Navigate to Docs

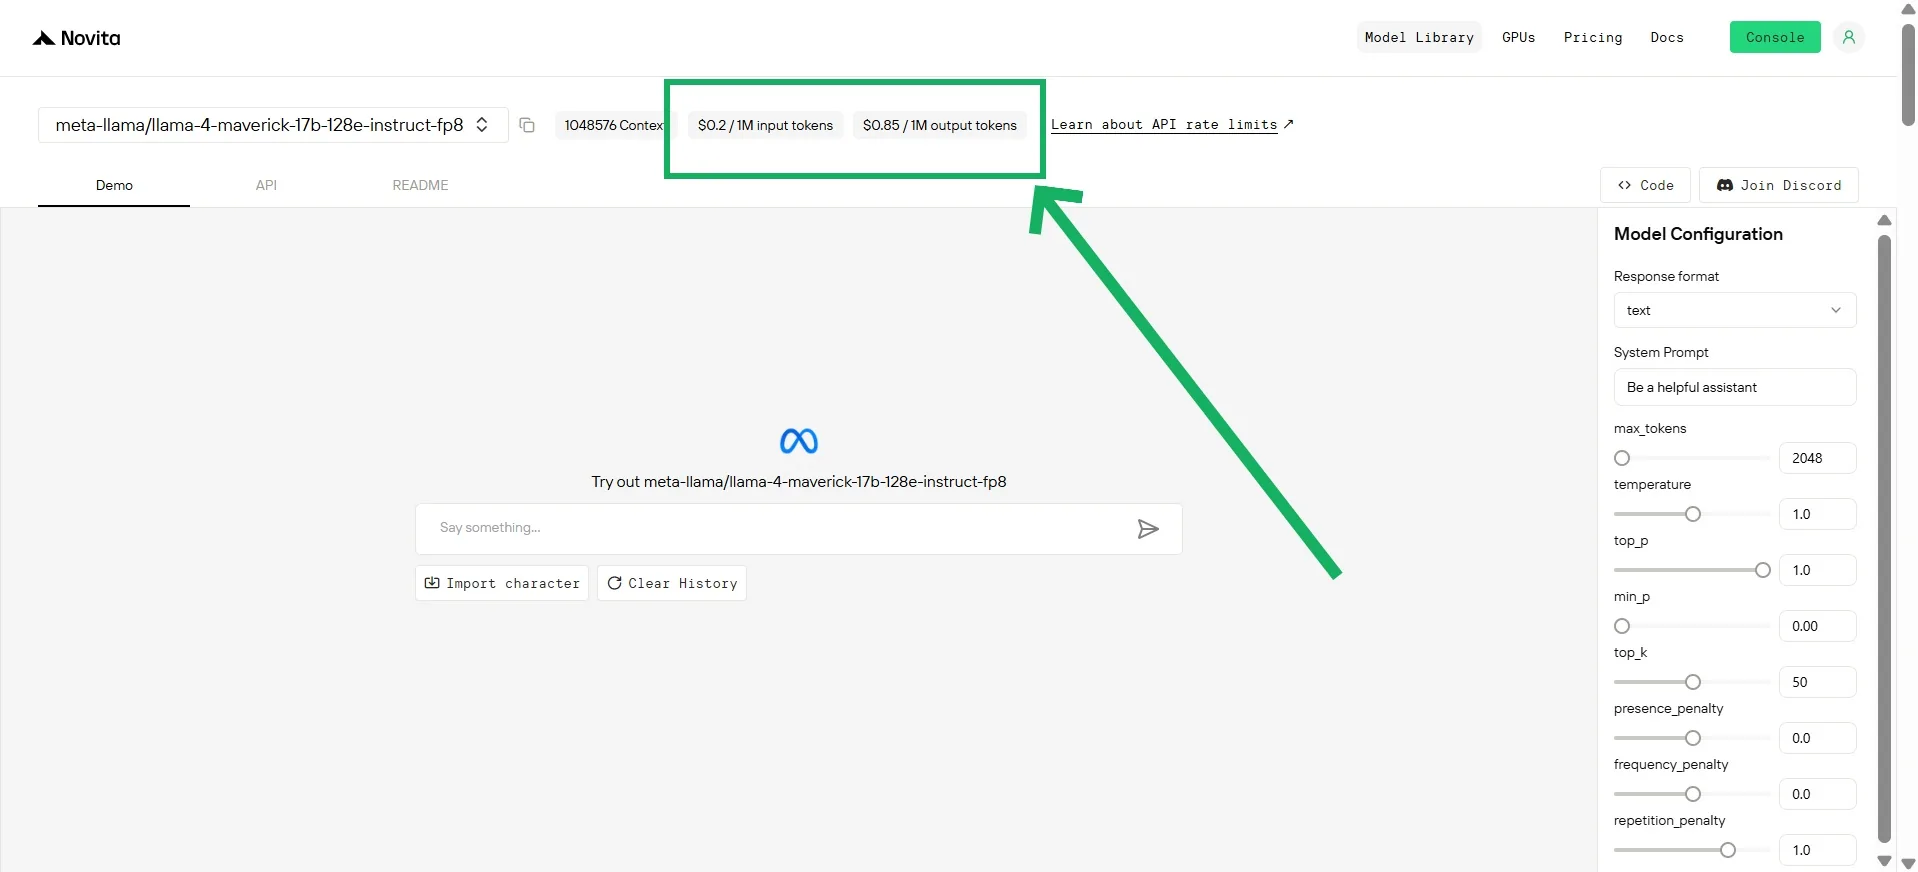[x=1667, y=37]
